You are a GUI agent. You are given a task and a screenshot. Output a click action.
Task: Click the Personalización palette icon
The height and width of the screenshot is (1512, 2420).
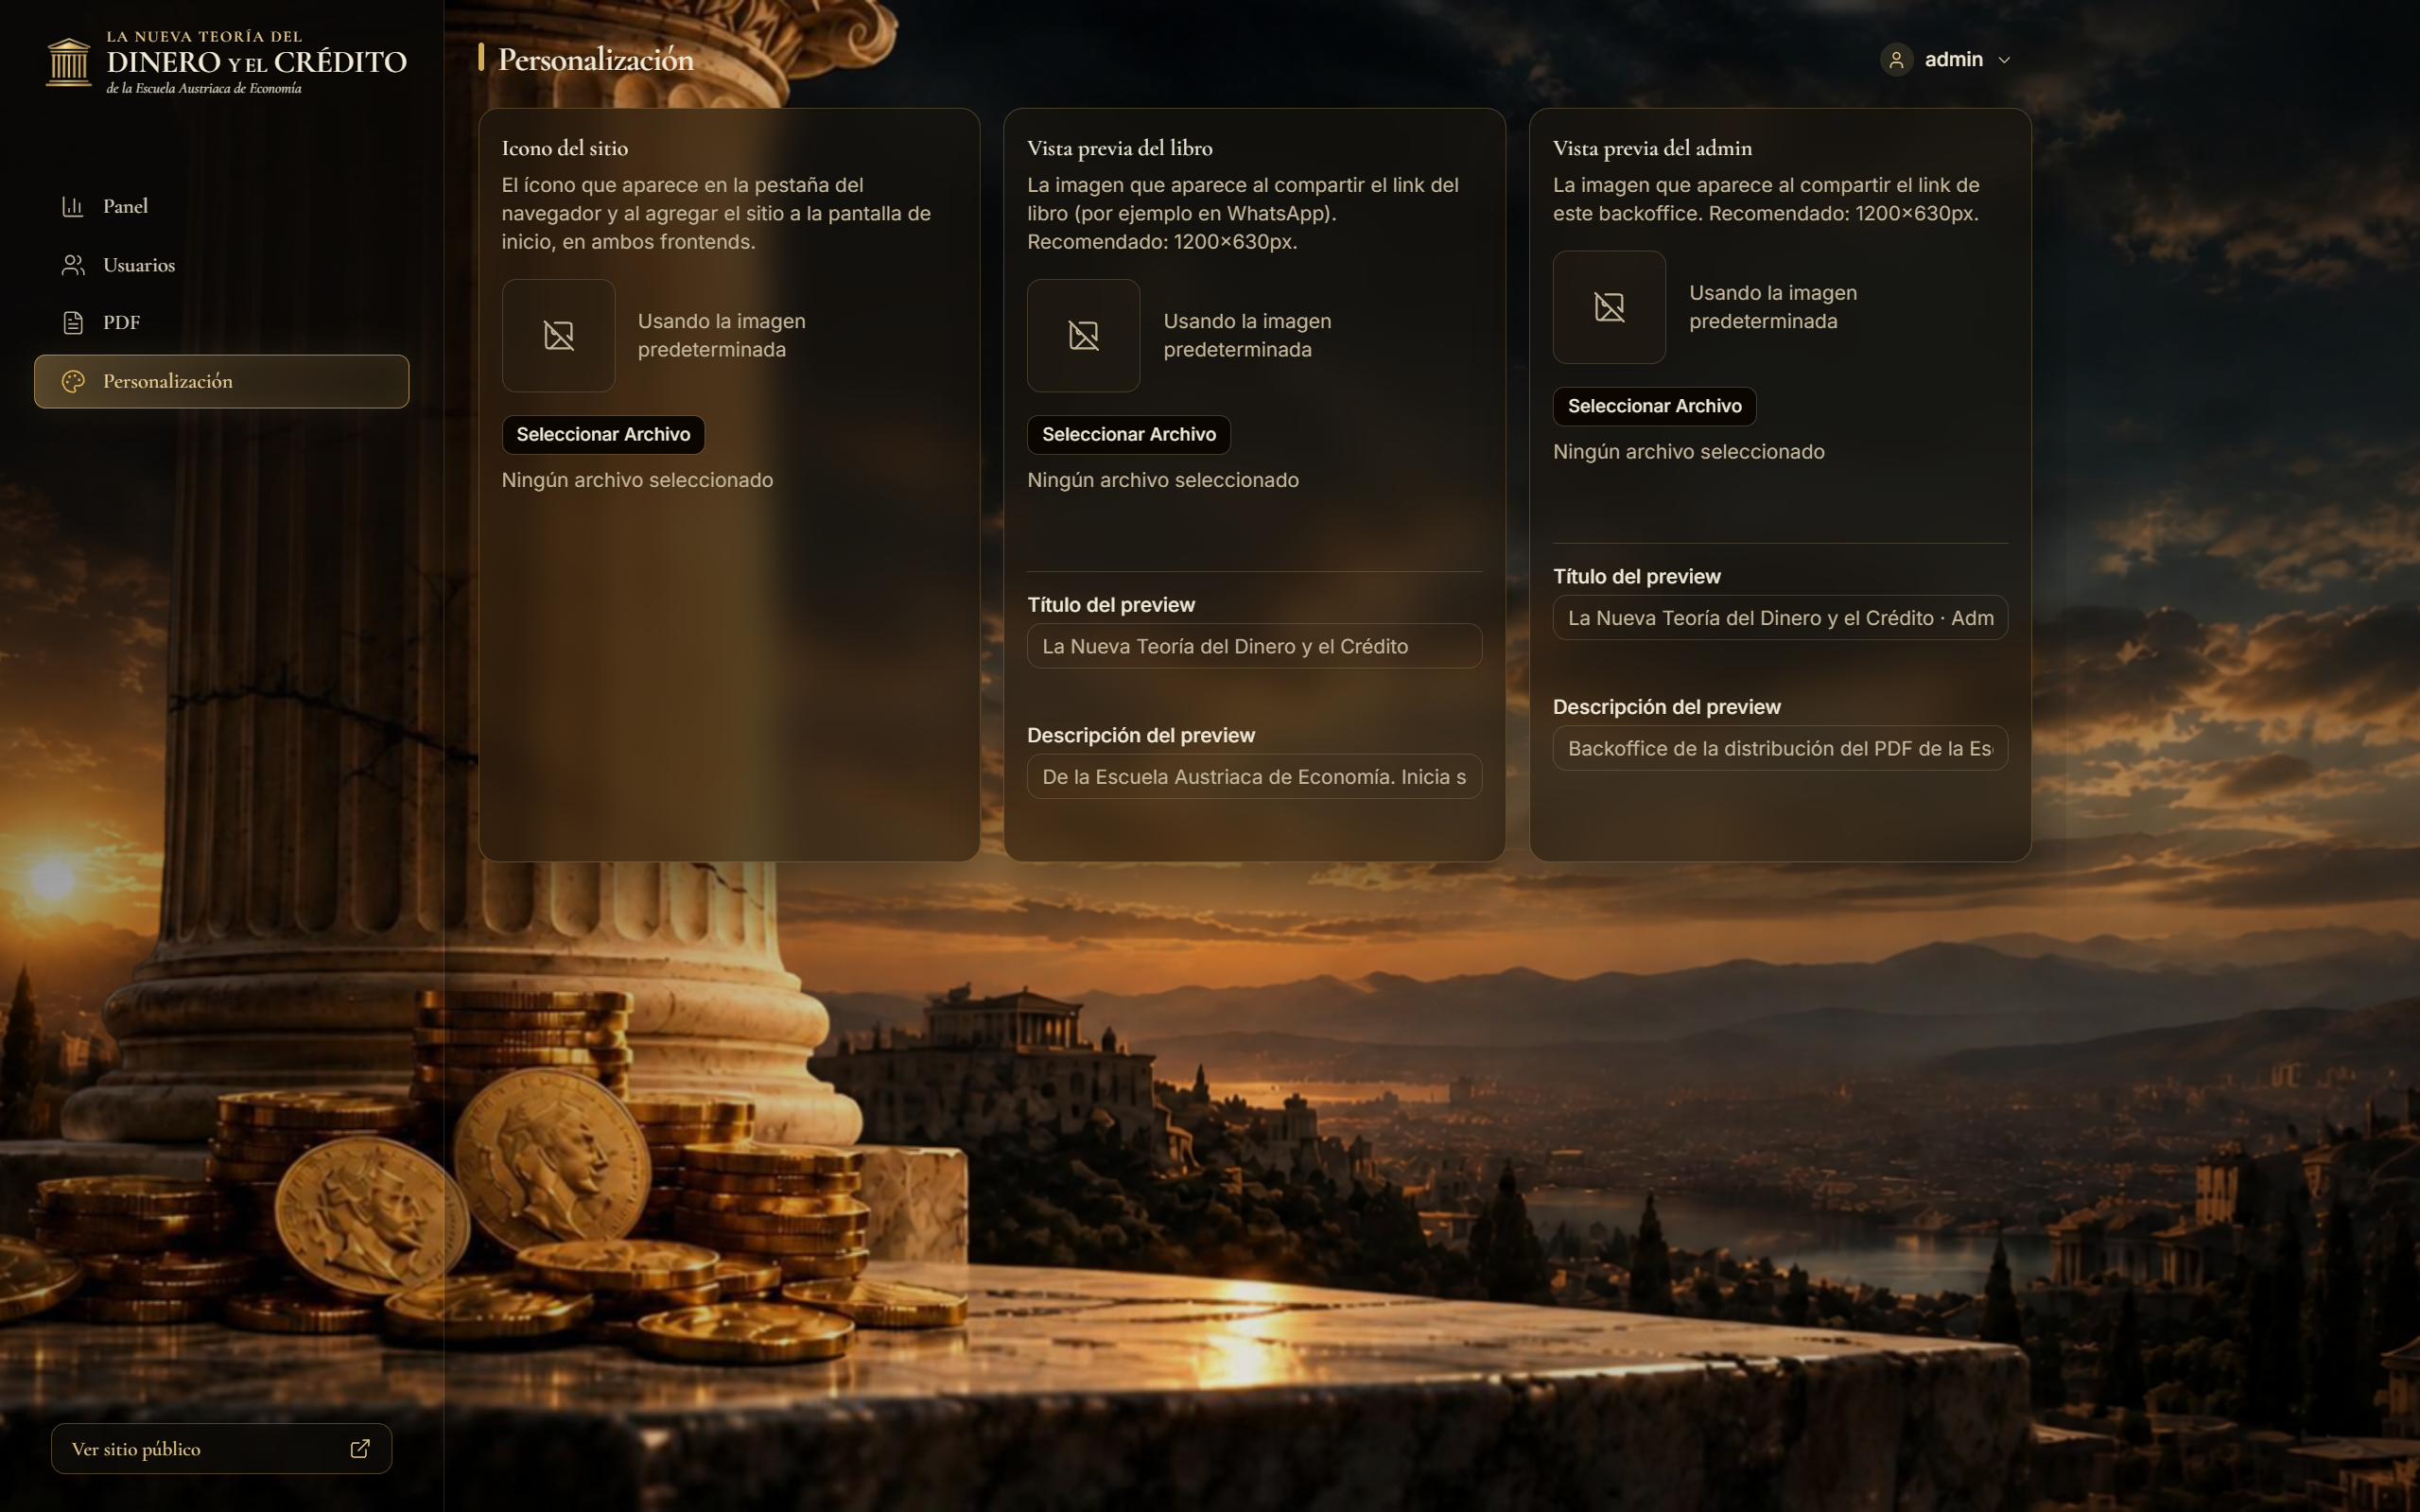click(72, 381)
